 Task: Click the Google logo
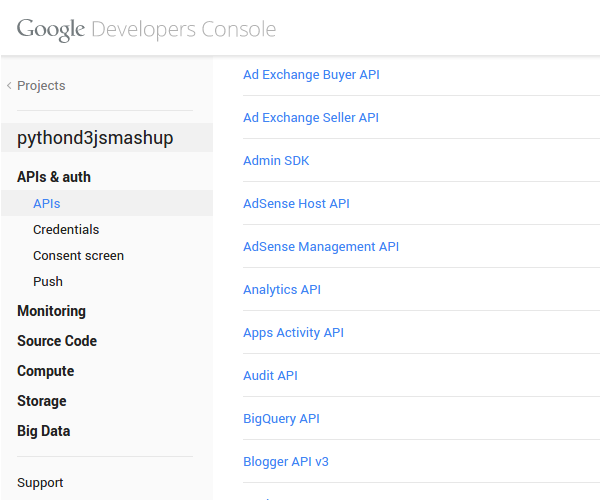51,29
